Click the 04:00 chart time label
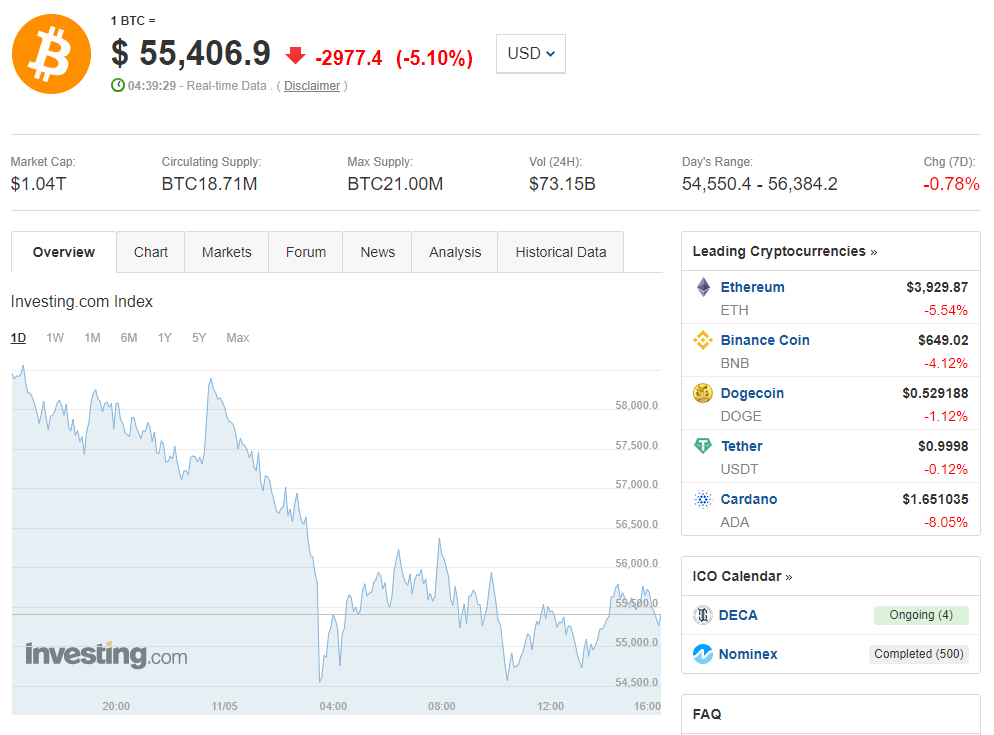This screenshot has height=735, width=994. pyautogui.click(x=333, y=706)
